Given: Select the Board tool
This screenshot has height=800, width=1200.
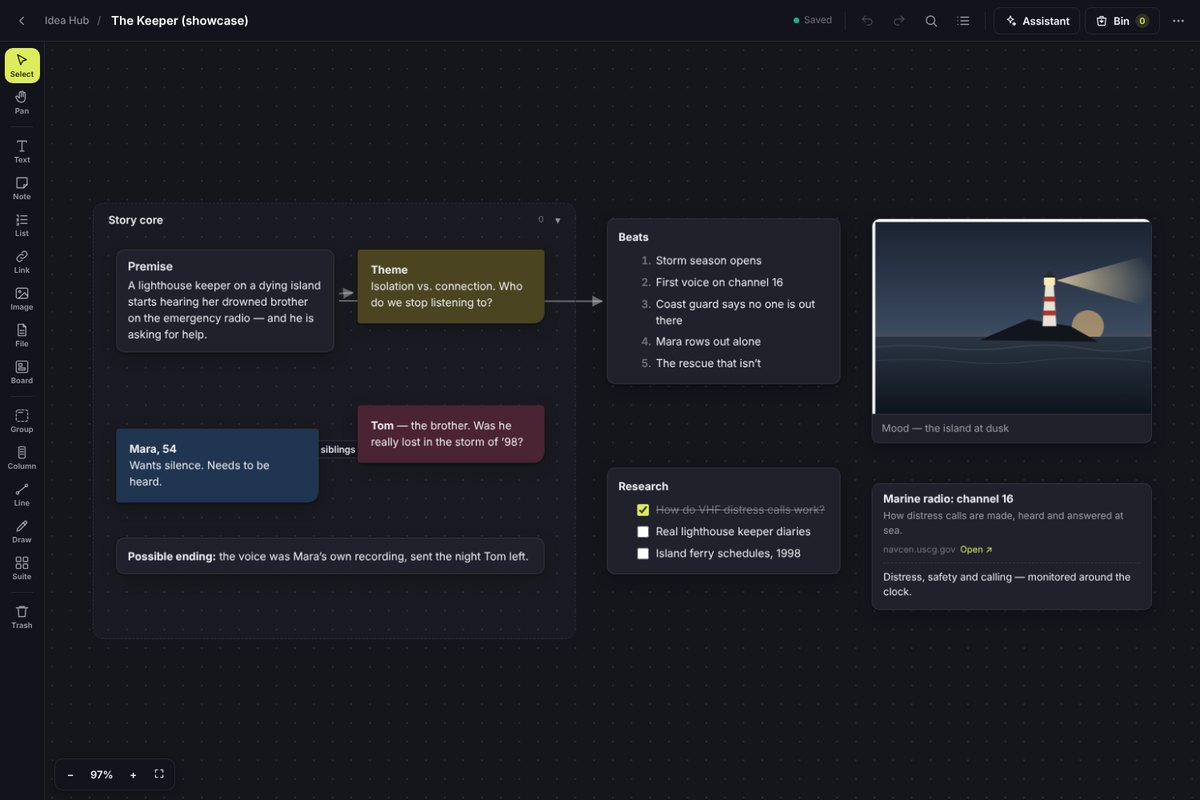Looking at the screenshot, I should click(22, 372).
